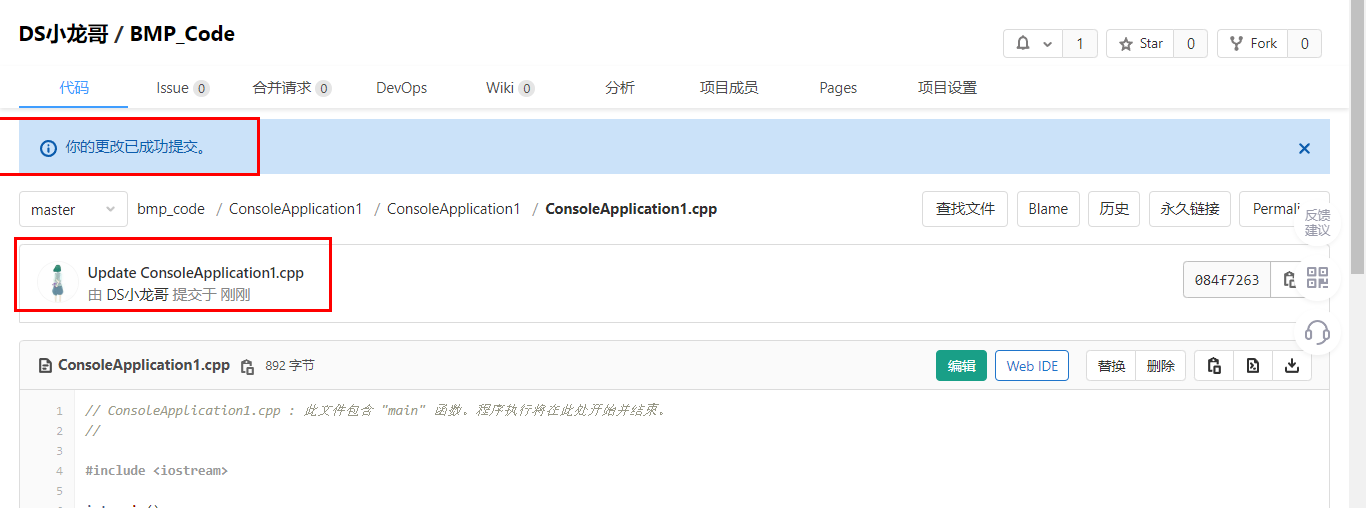Click the BMP_Code project name in title

point(180,34)
